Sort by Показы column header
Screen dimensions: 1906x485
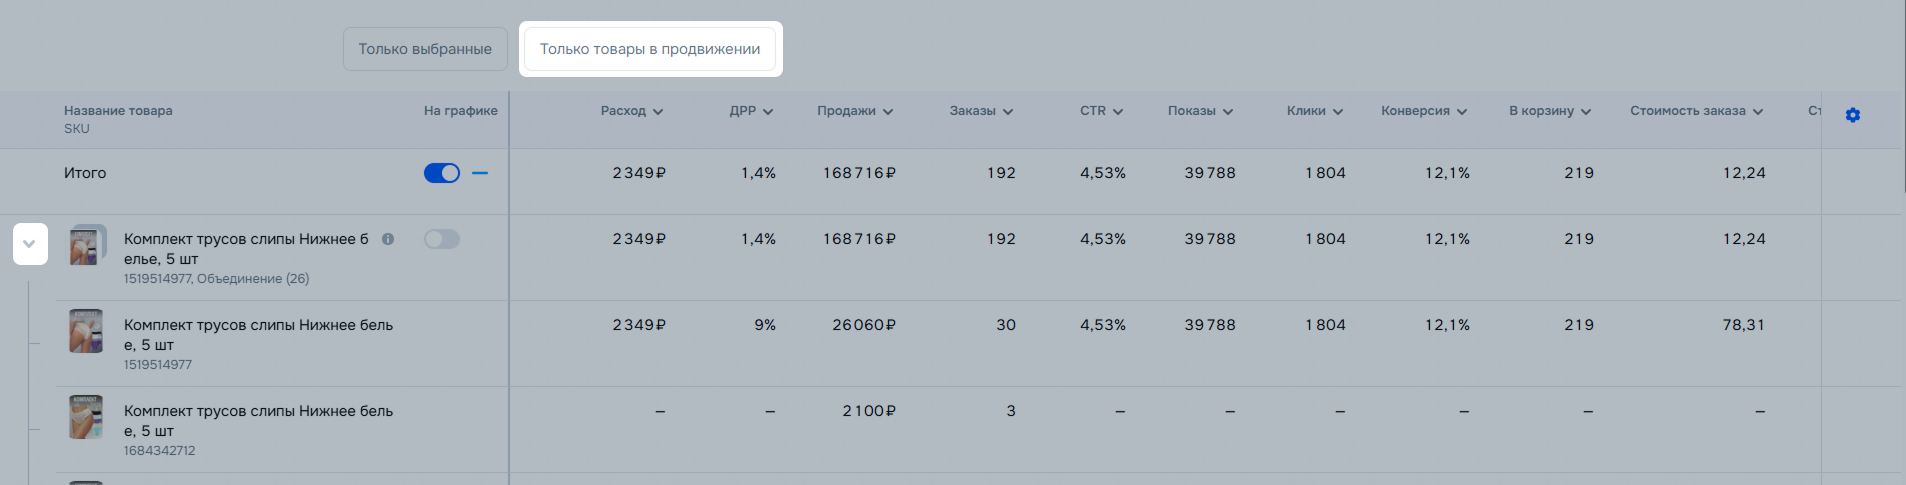tap(1200, 111)
